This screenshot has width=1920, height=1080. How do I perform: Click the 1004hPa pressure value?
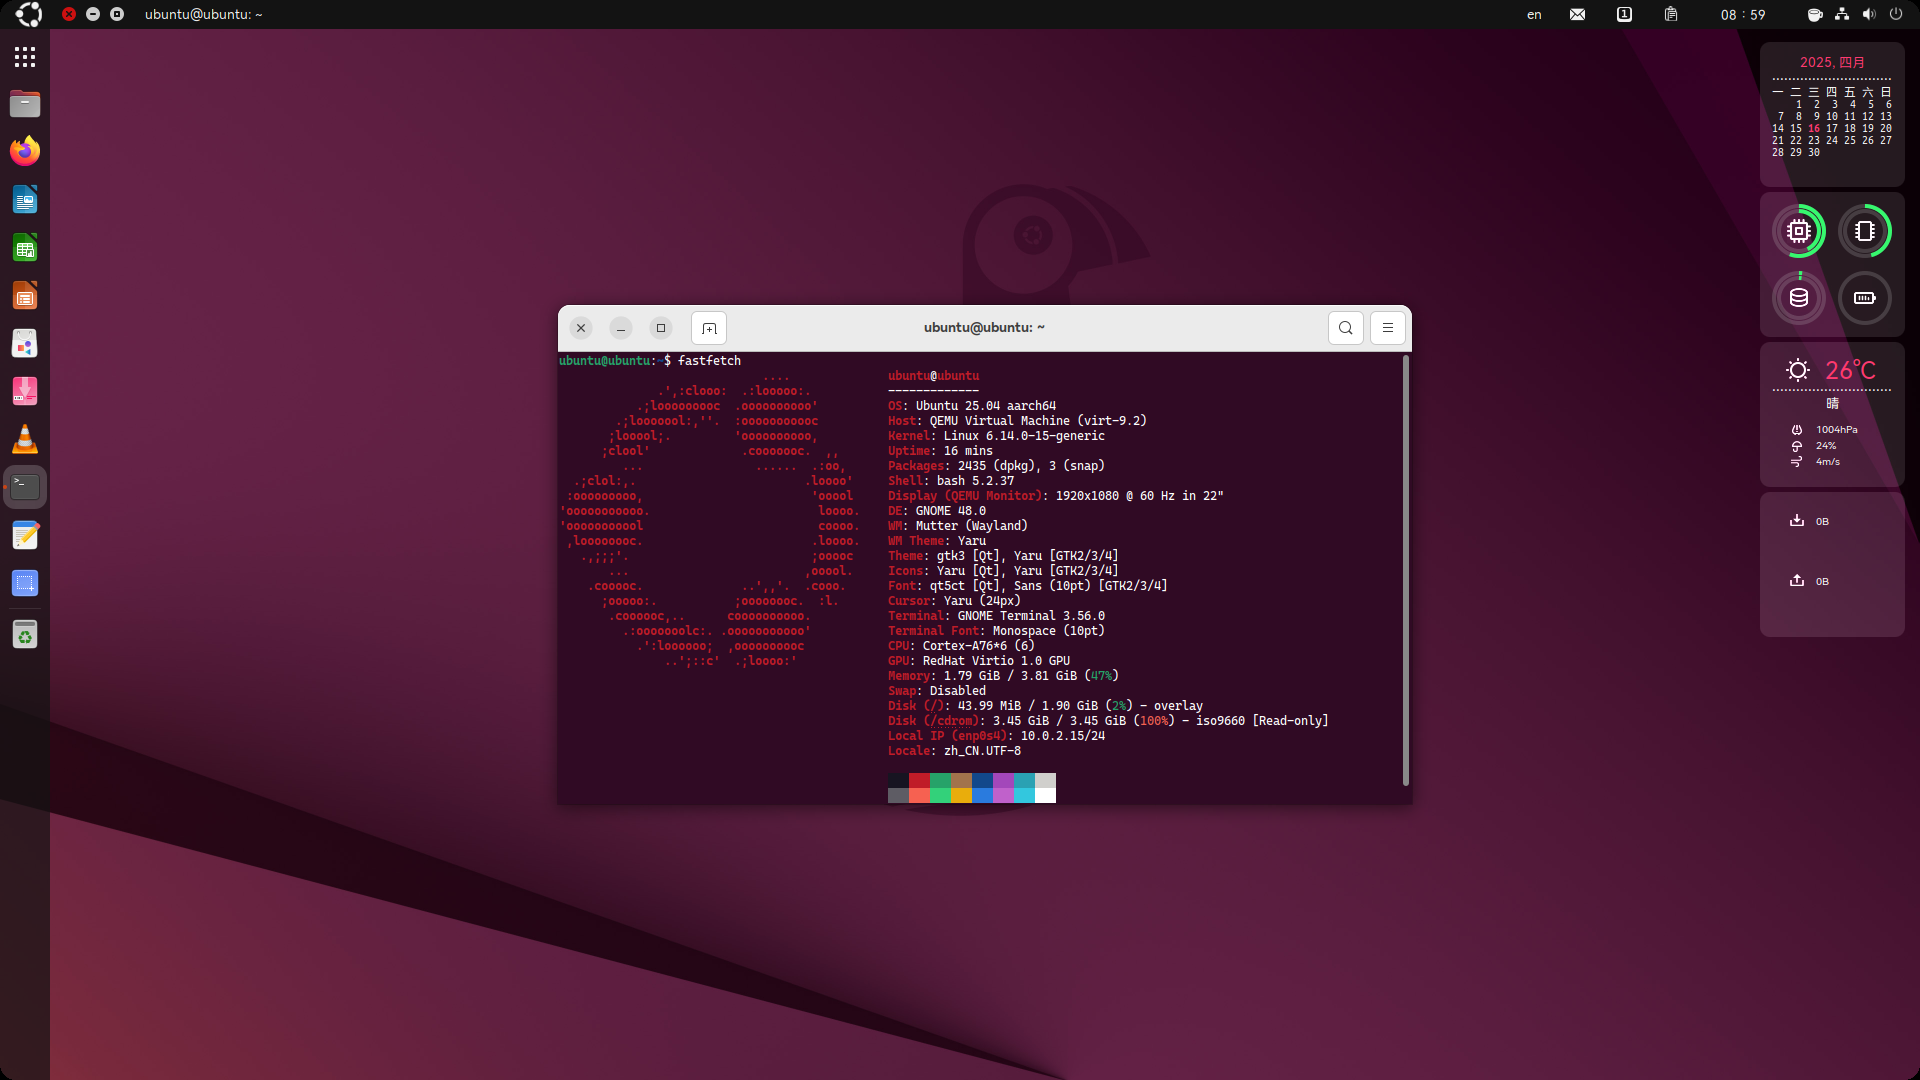point(1837,430)
